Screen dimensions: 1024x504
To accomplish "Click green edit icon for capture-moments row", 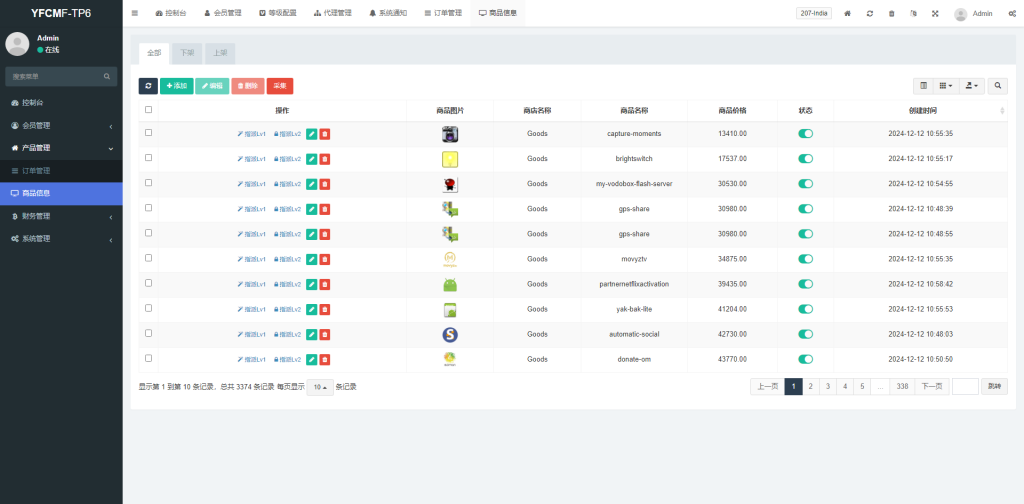I will click(311, 133).
